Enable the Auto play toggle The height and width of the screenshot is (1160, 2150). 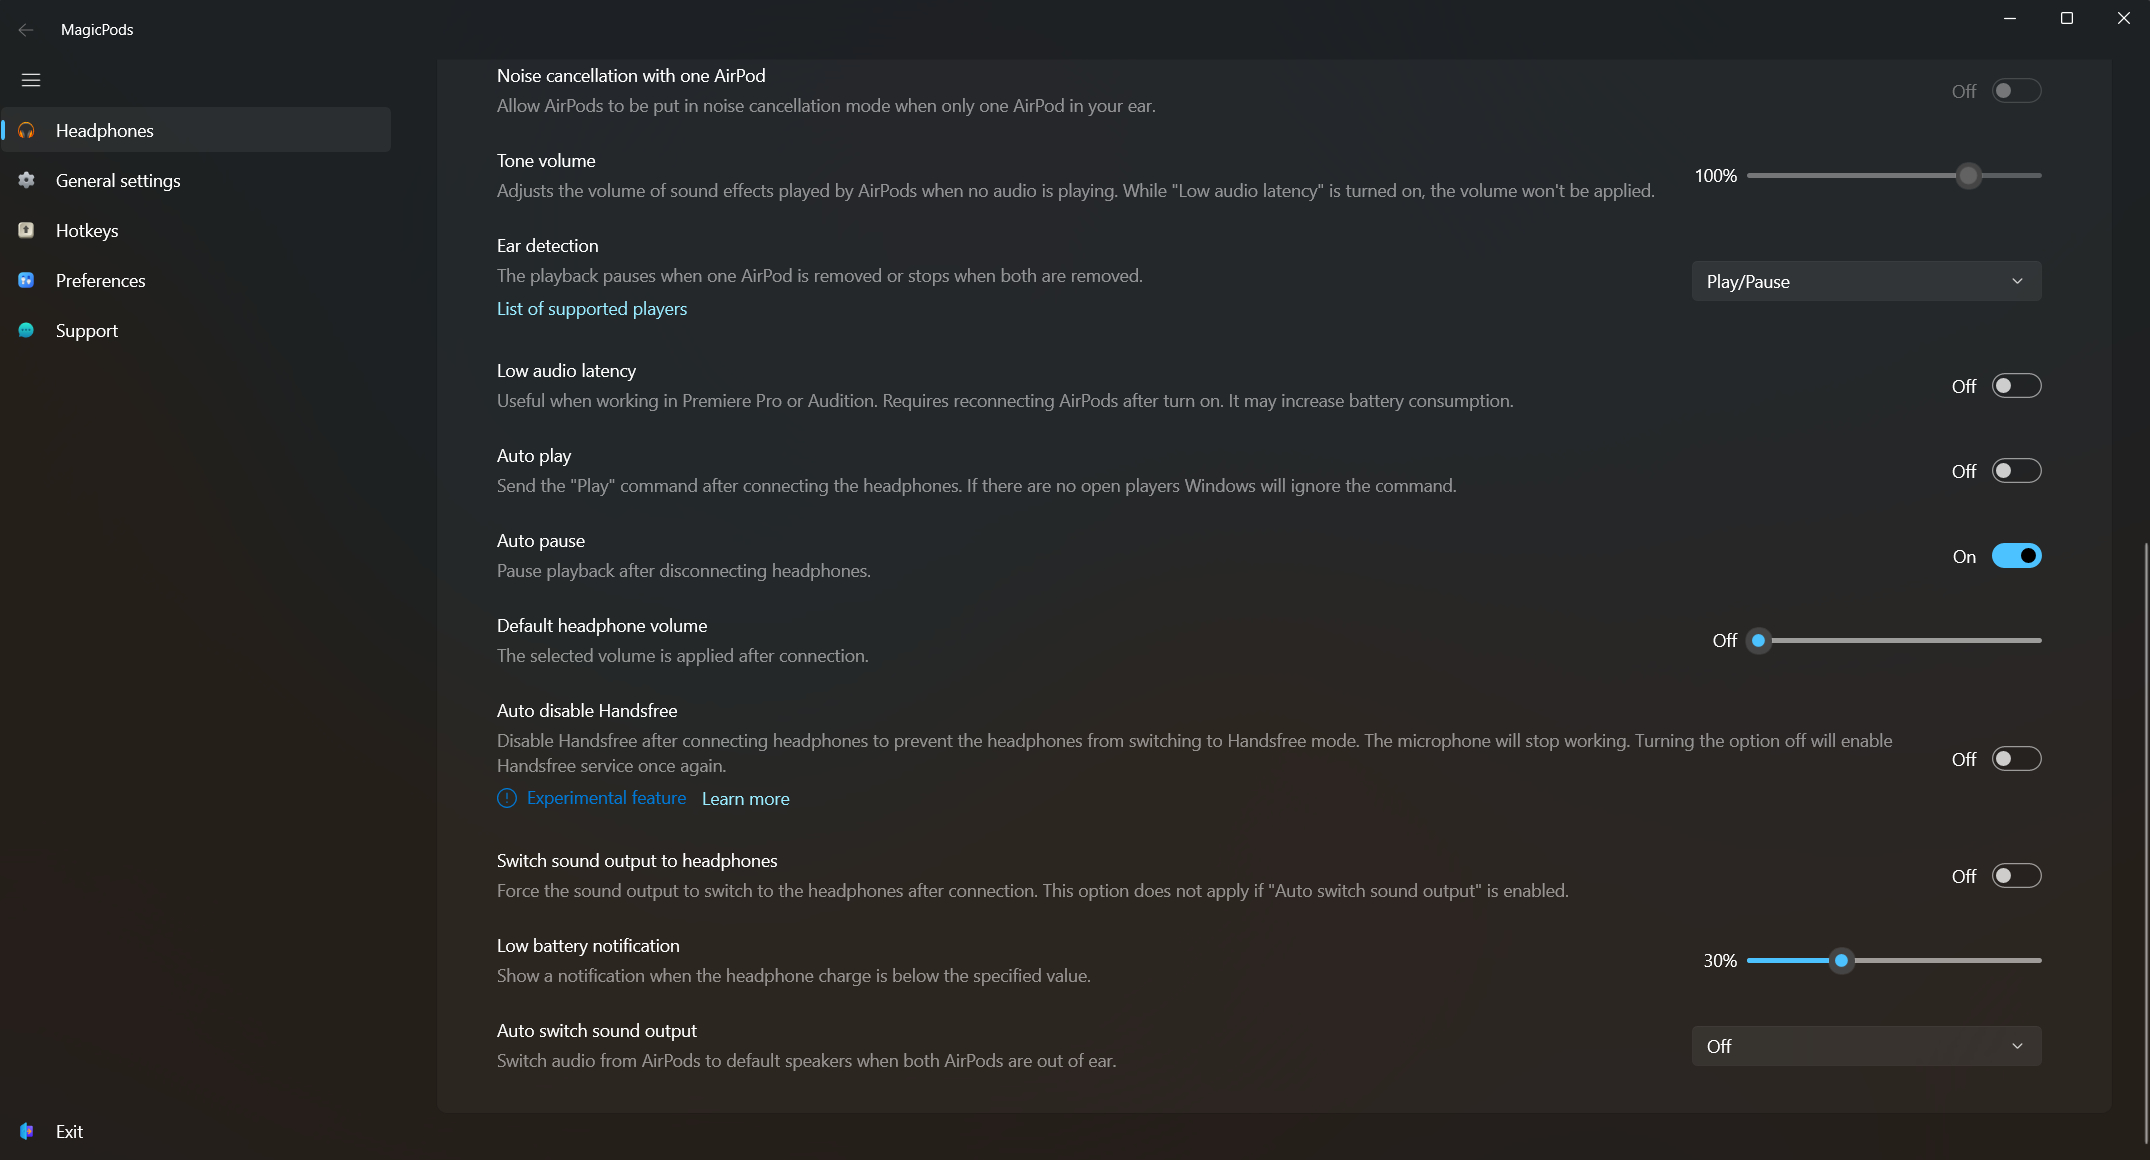pos(2016,471)
